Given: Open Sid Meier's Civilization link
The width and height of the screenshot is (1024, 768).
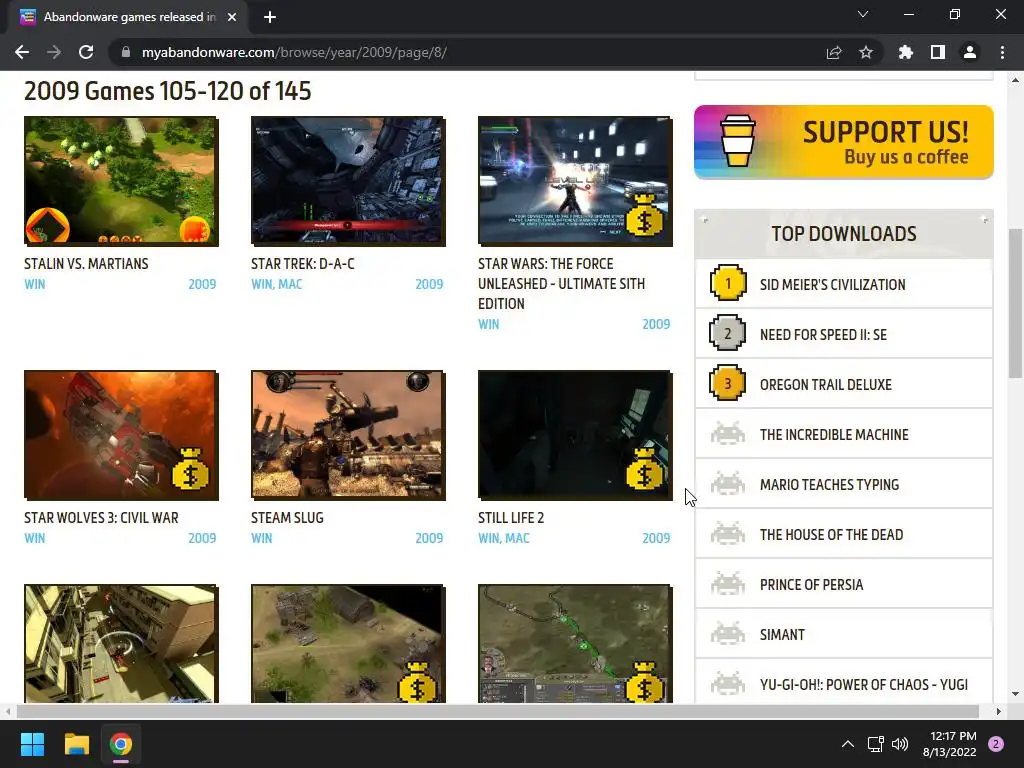Looking at the screenshot, I should coord(833,285).
